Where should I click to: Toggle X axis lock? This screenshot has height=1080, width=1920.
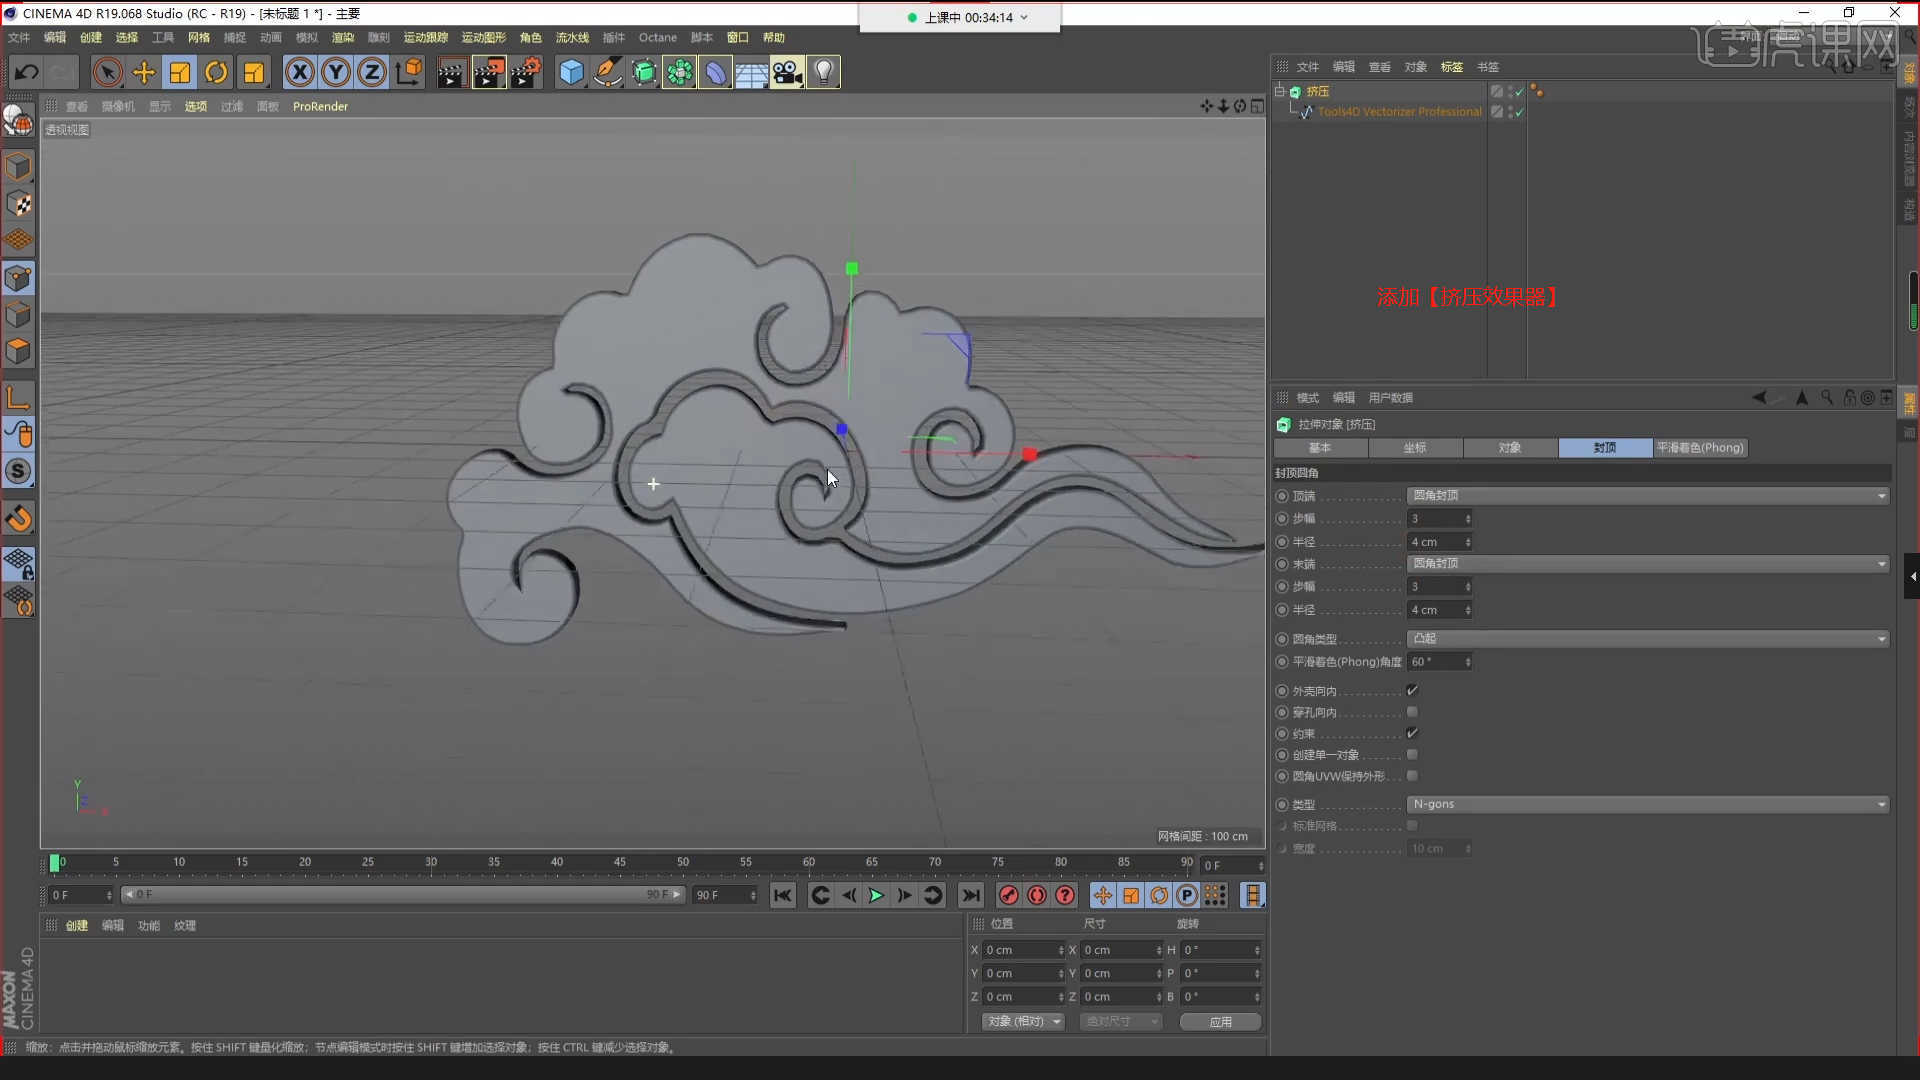coord(299,72)
